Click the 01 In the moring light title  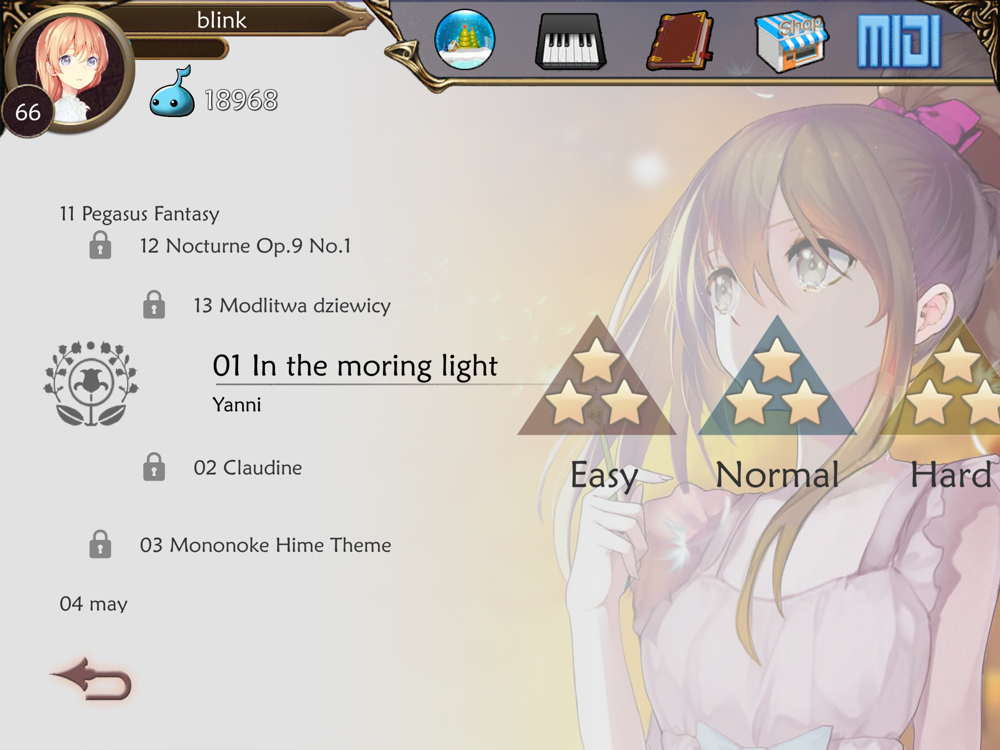(x=355, y=366)
